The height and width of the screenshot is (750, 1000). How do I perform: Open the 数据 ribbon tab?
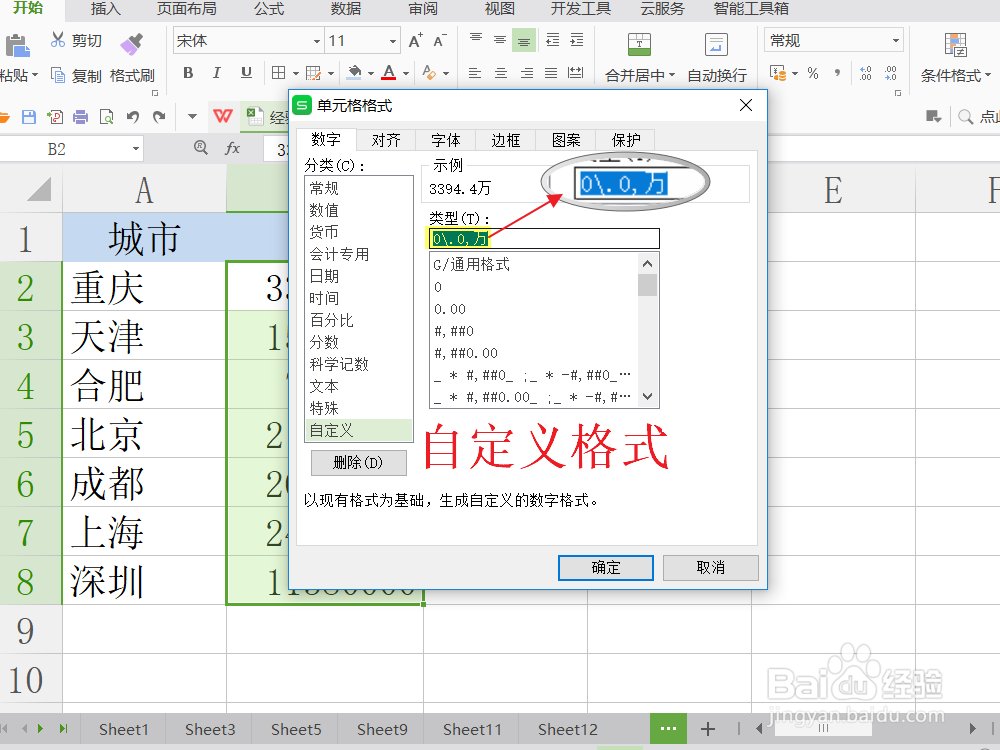[346, 9]
